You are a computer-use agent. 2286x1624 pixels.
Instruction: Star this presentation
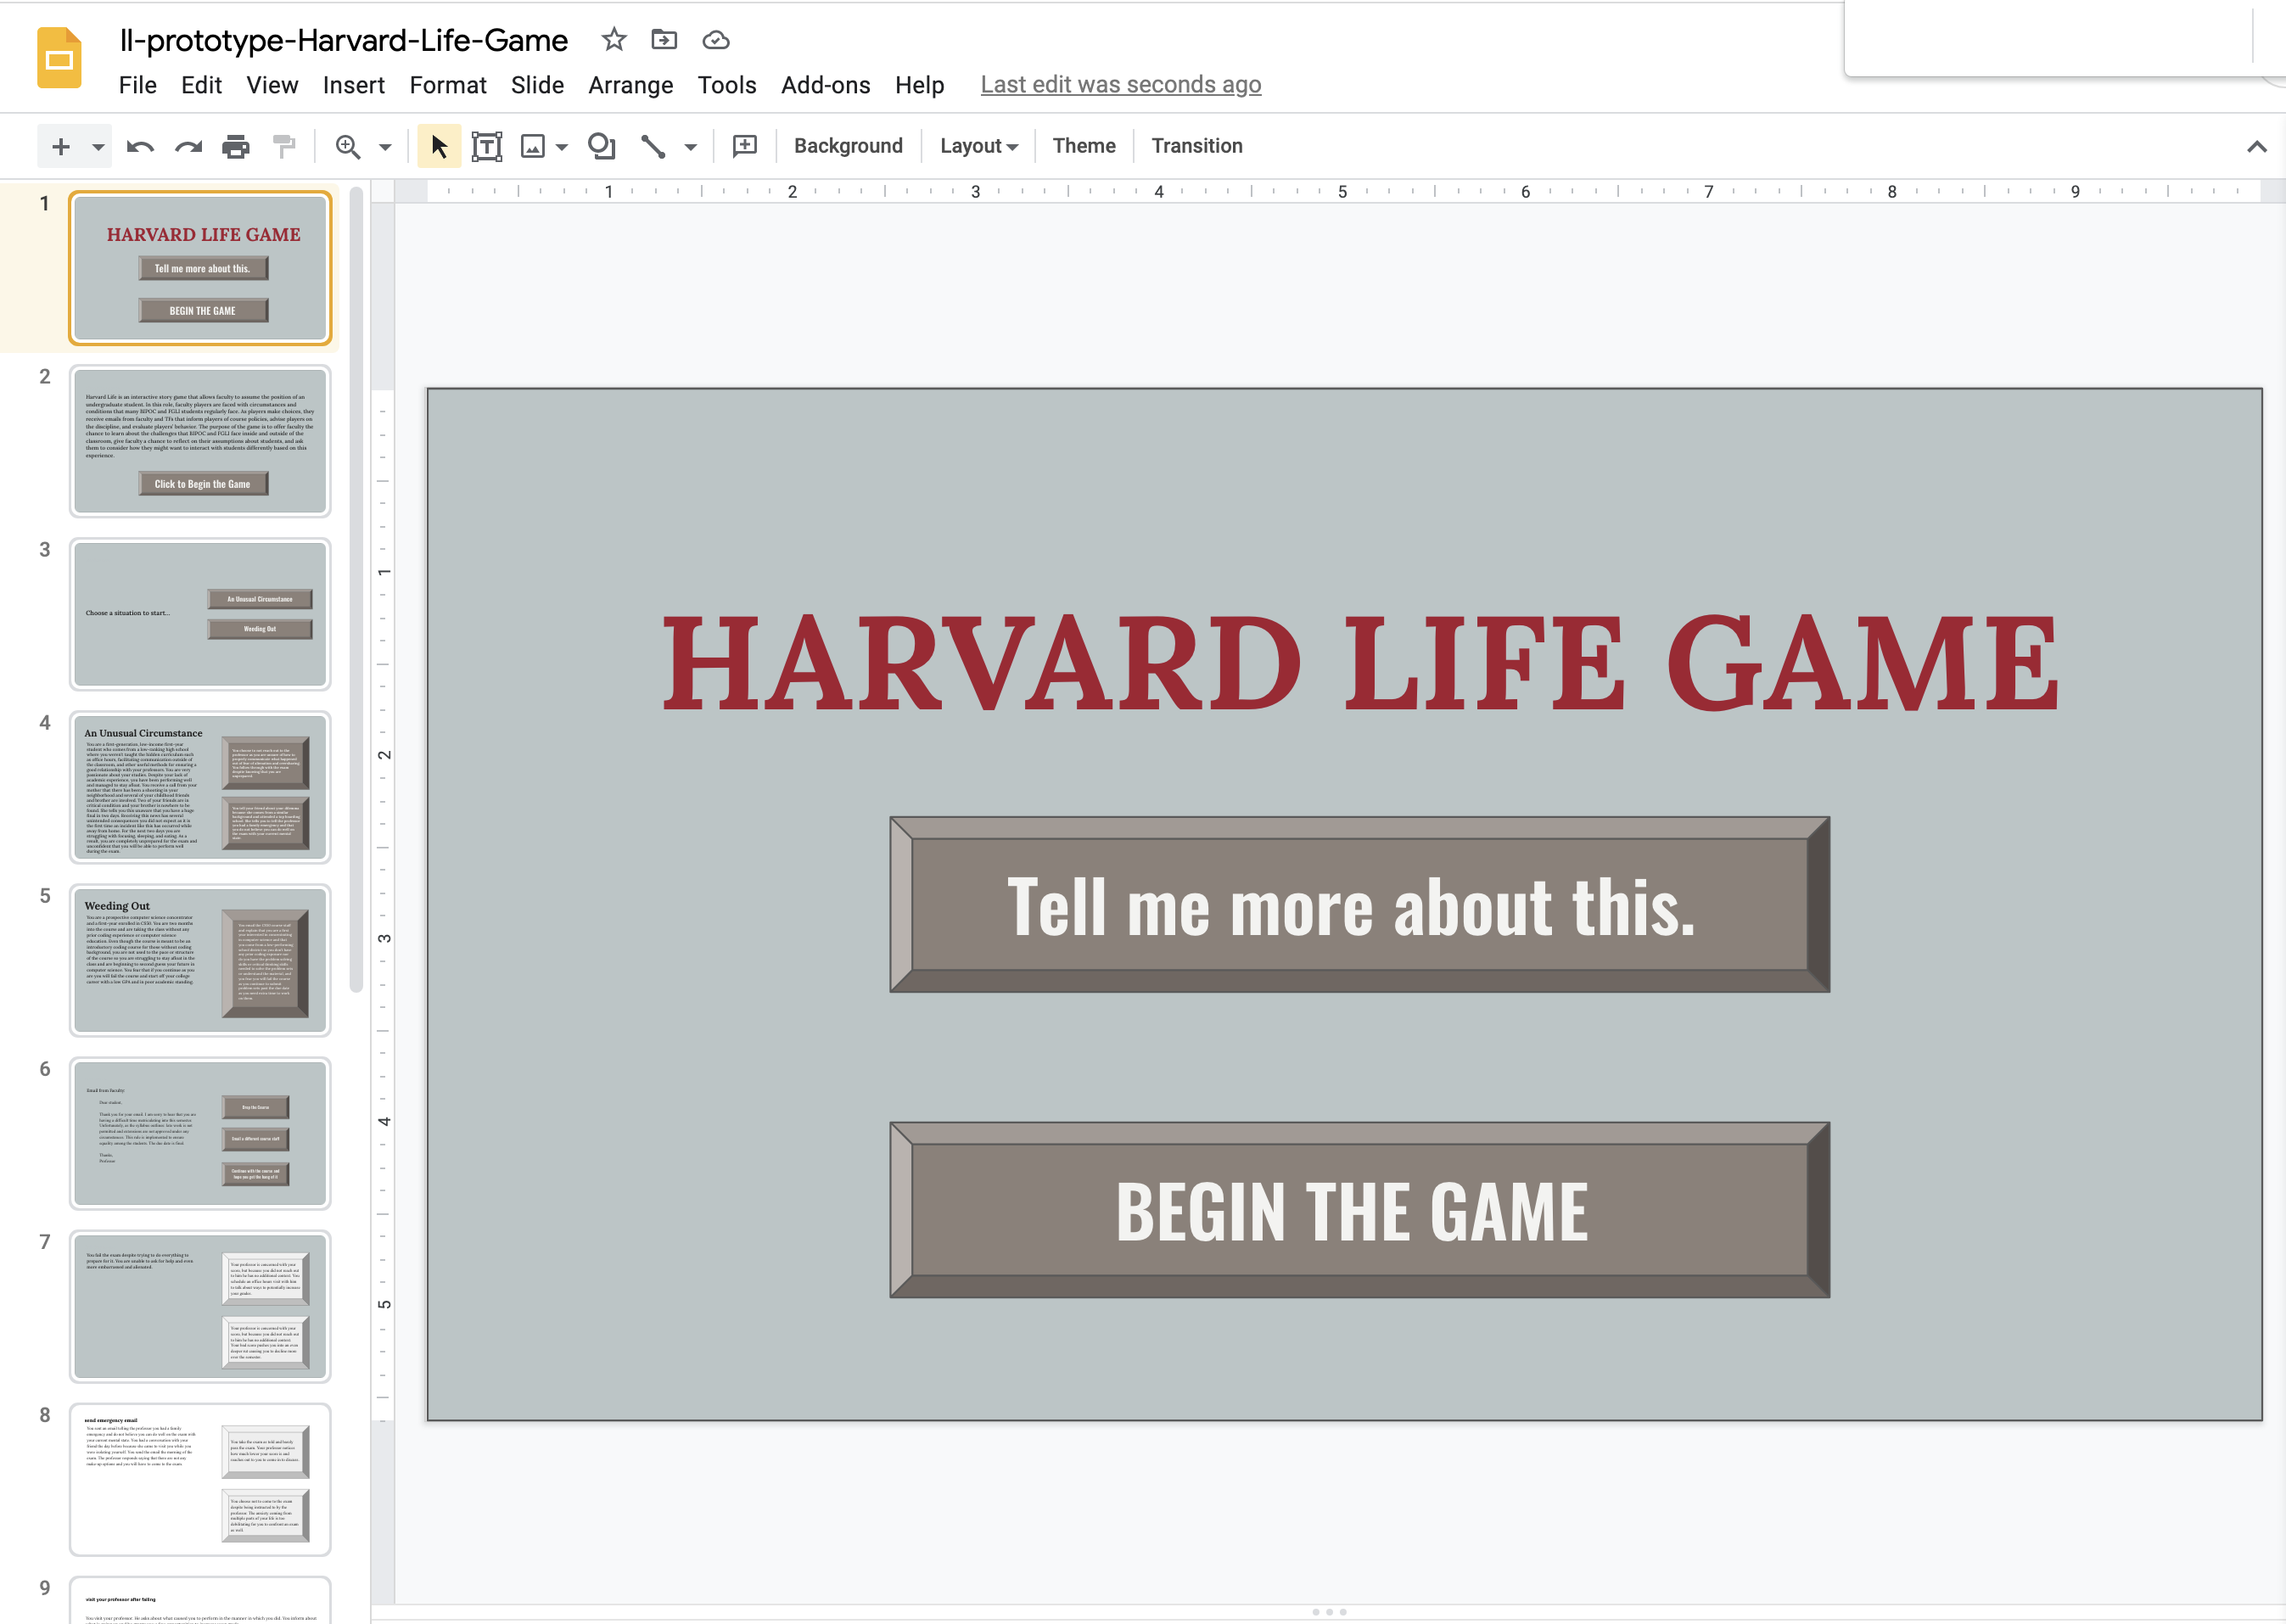coord(613,40)
